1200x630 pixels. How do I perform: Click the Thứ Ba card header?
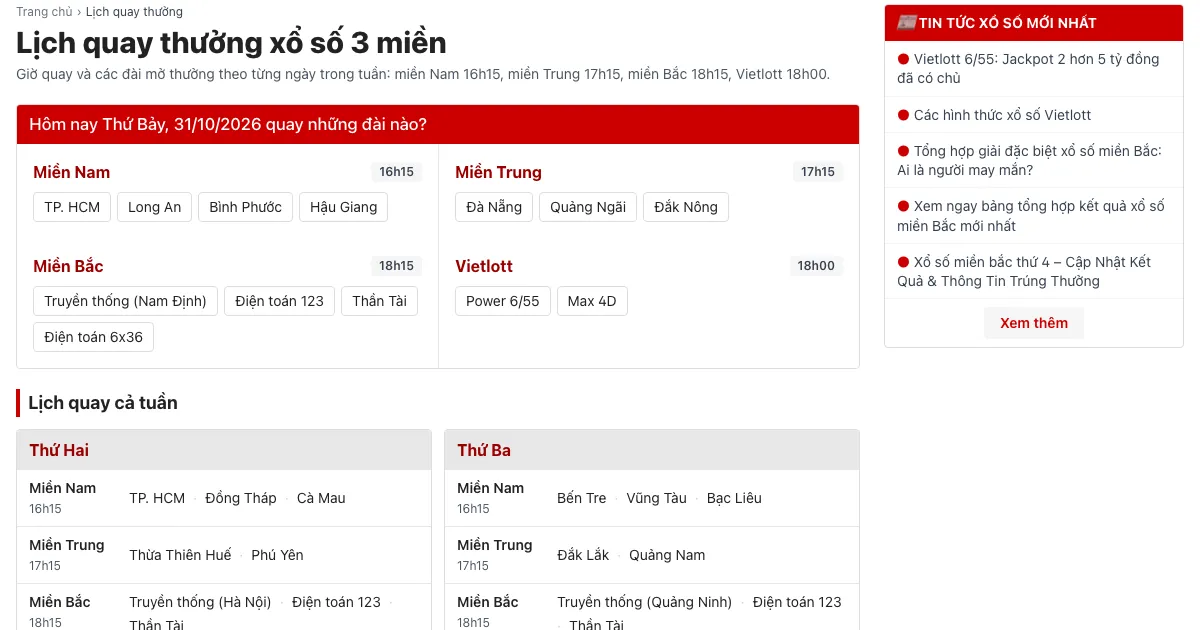point(652,450)
